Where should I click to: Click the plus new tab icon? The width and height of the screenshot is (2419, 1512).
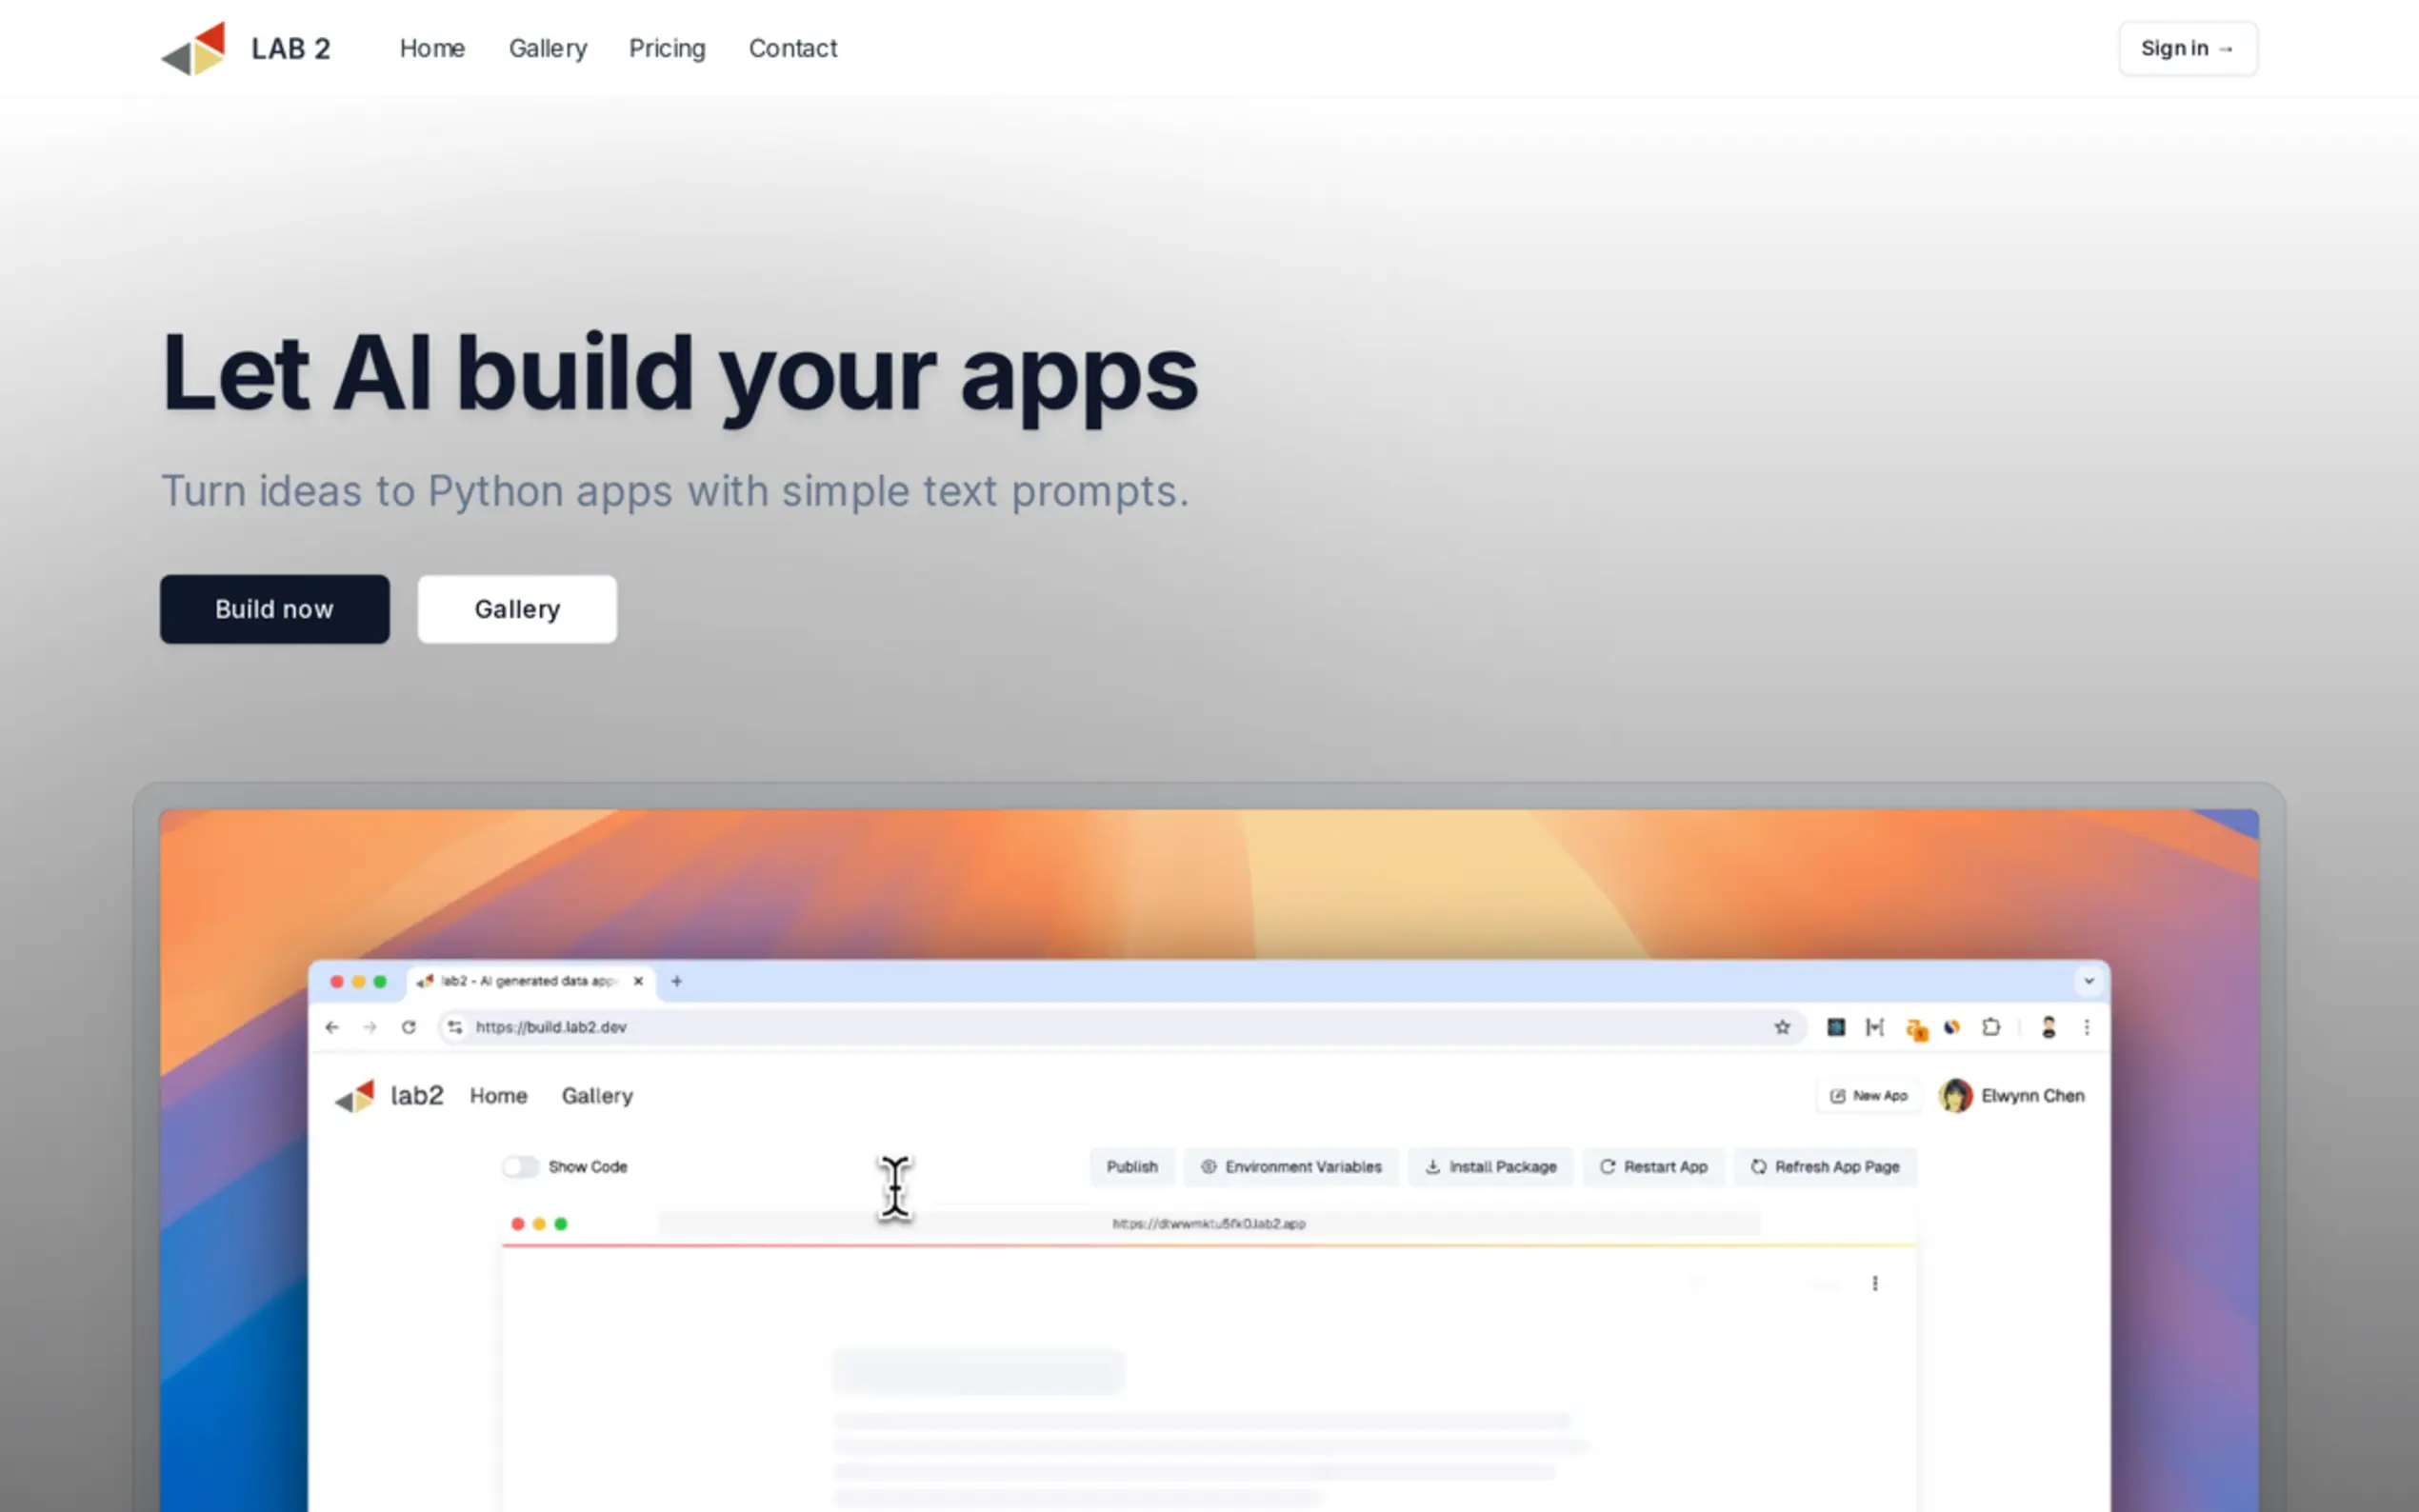click(677, 981)
